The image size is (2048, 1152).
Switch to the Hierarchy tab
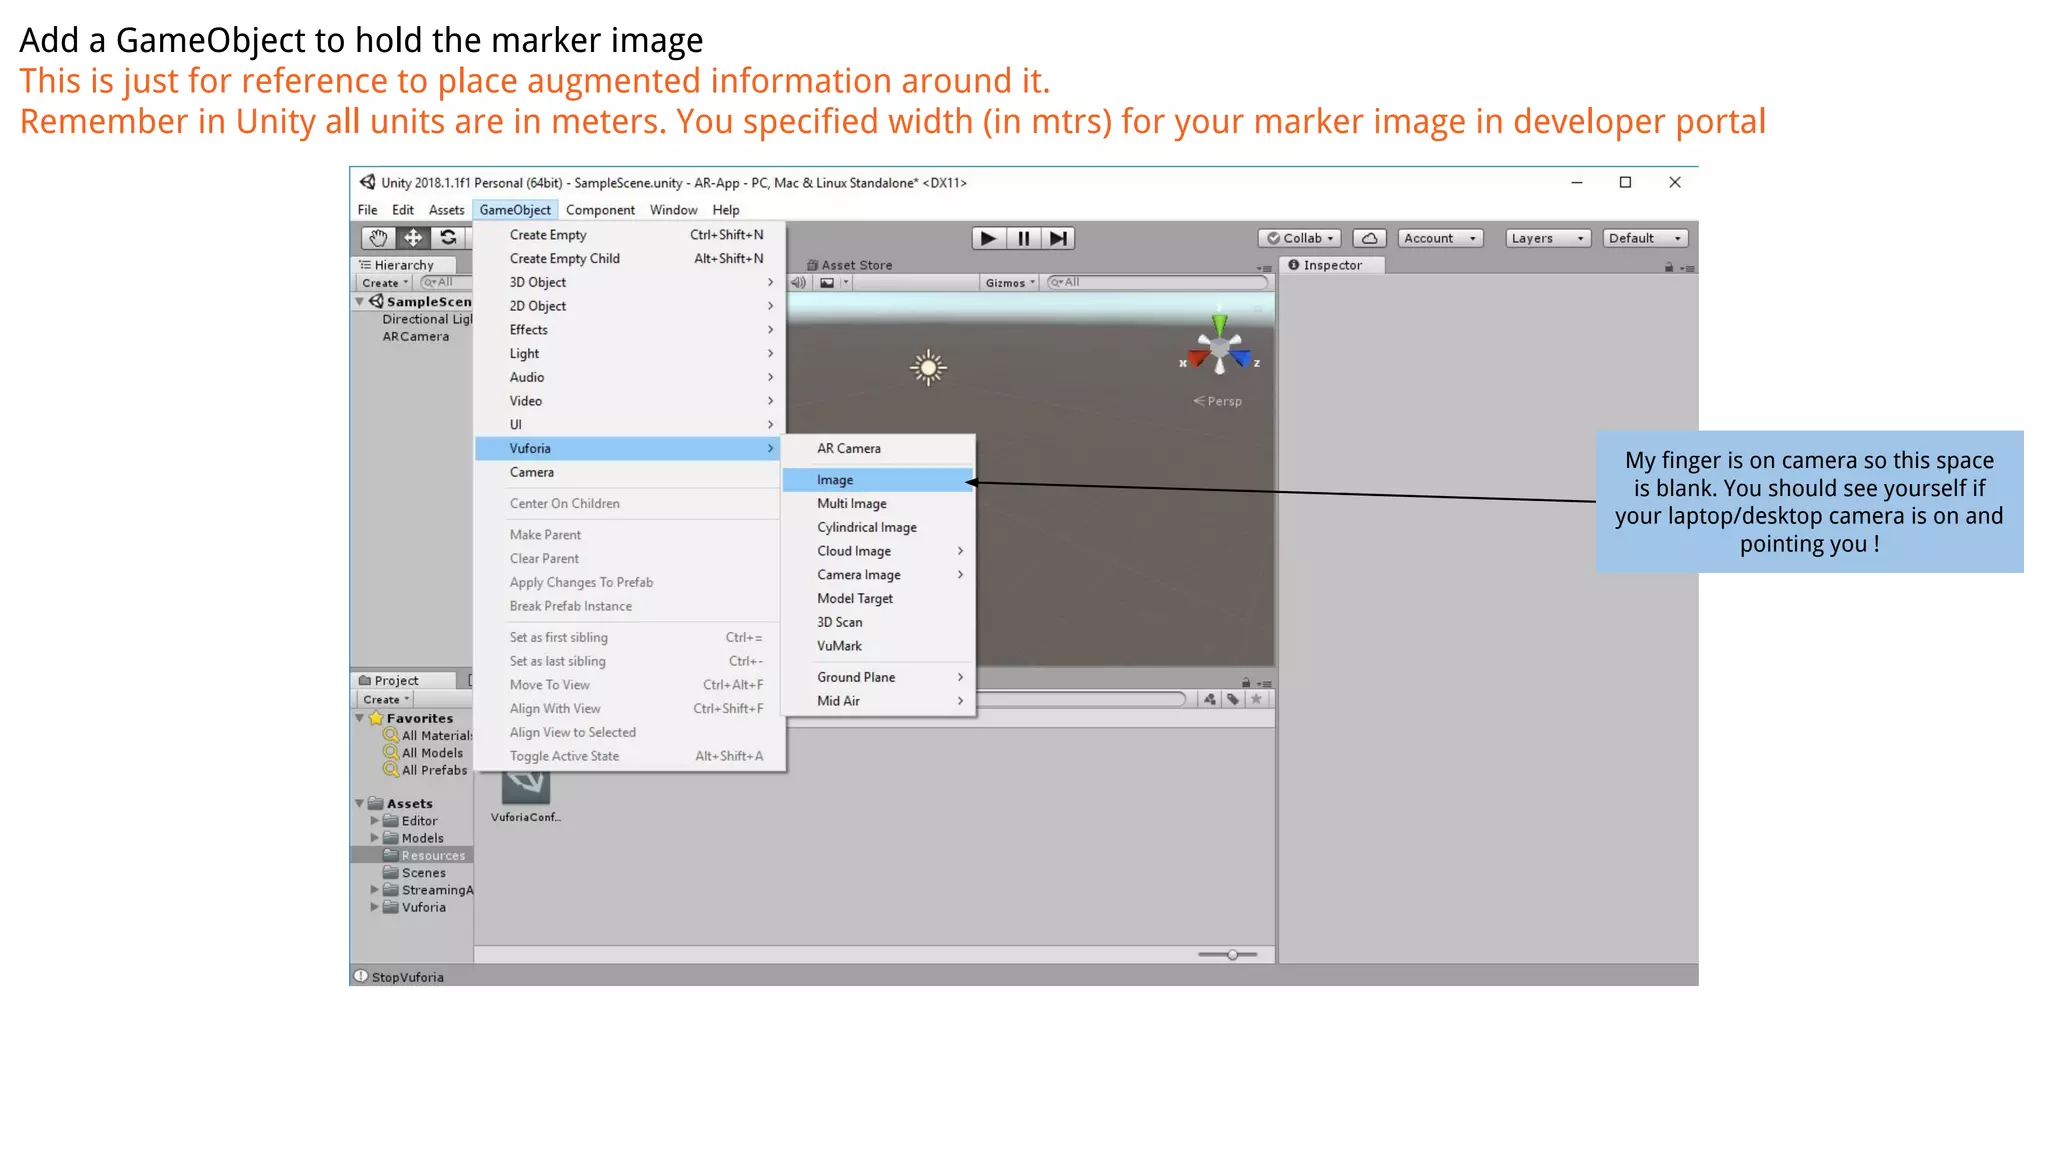click(x=405, y=265)
